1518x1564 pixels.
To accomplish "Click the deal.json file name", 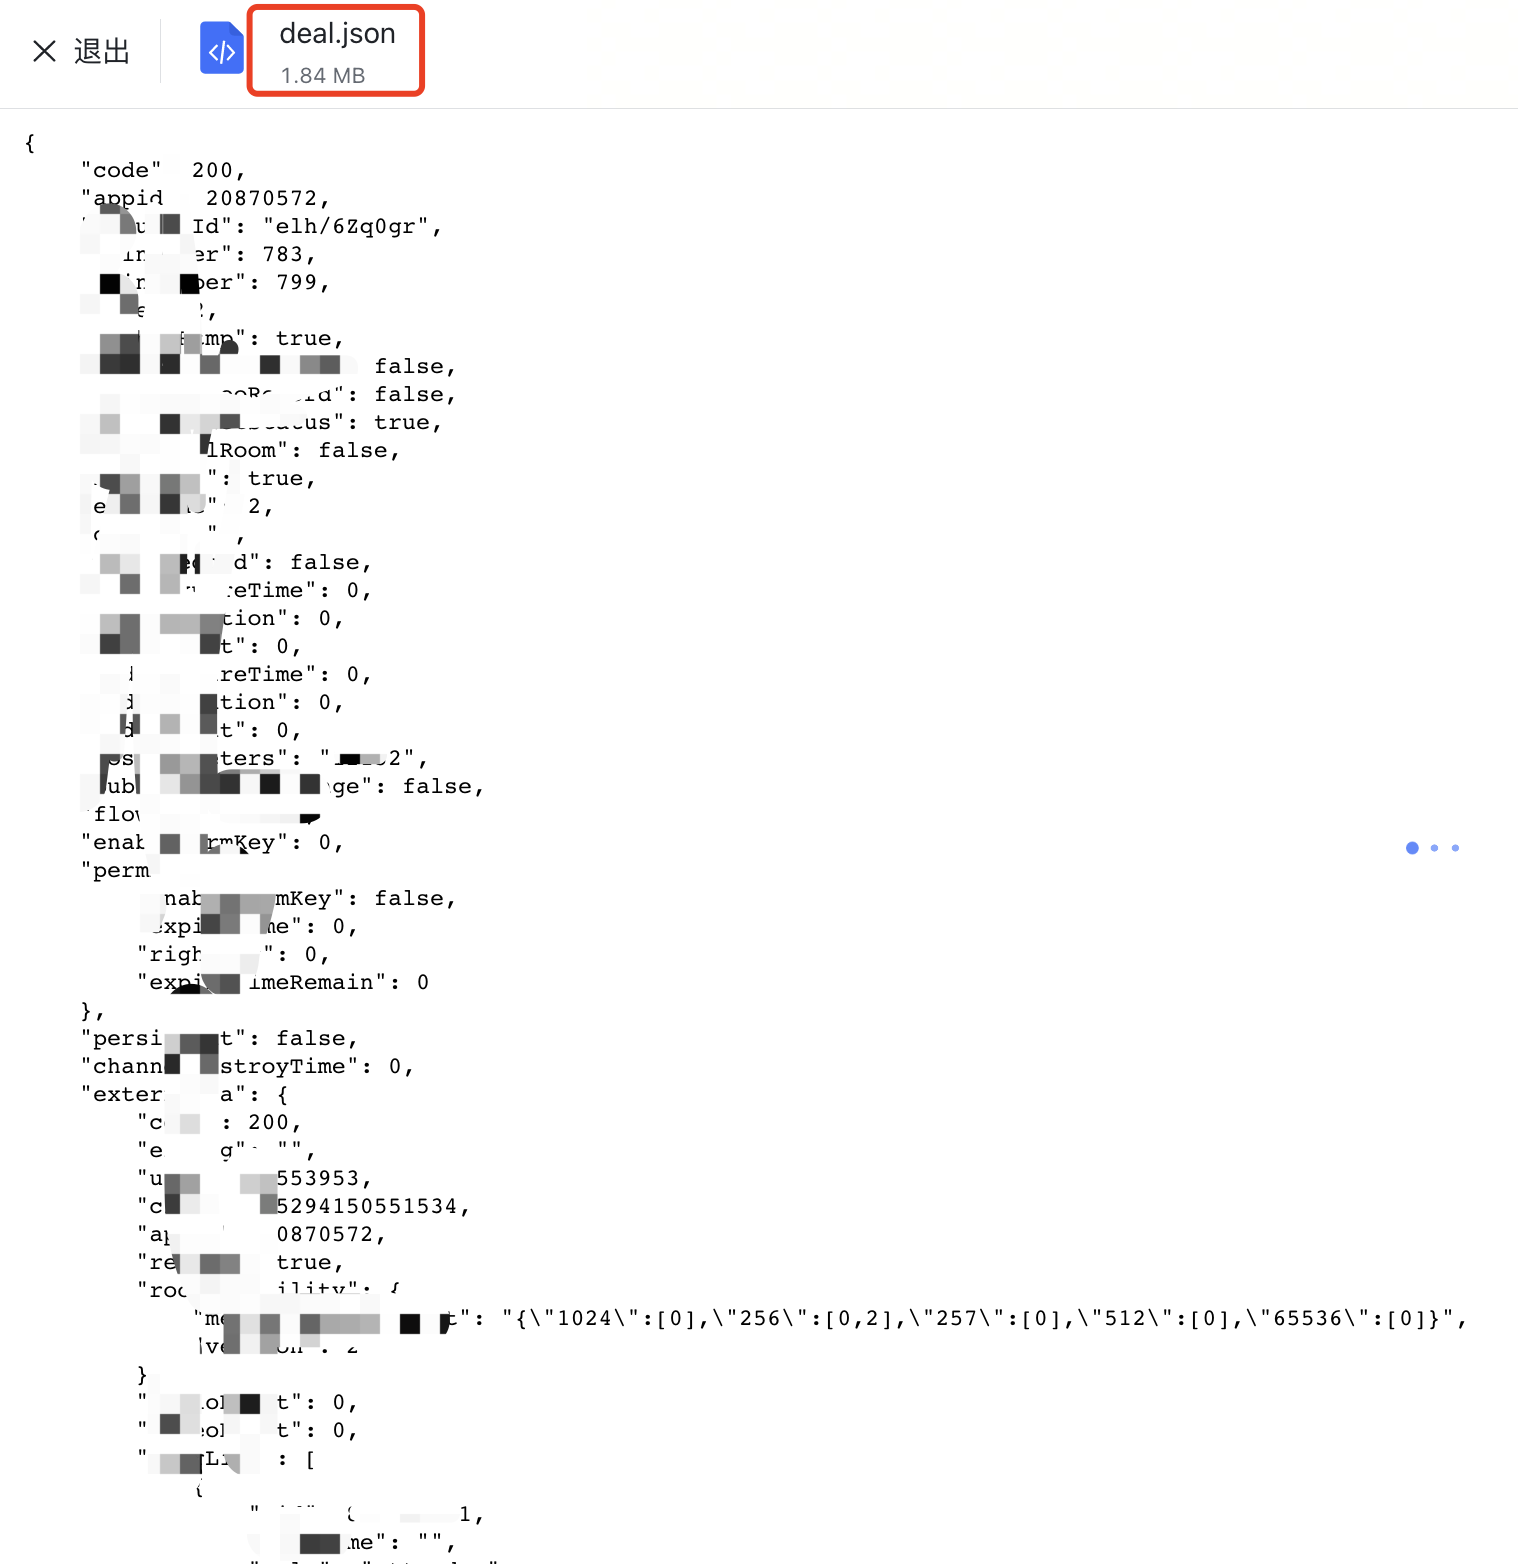I will (x=337, y=34).
